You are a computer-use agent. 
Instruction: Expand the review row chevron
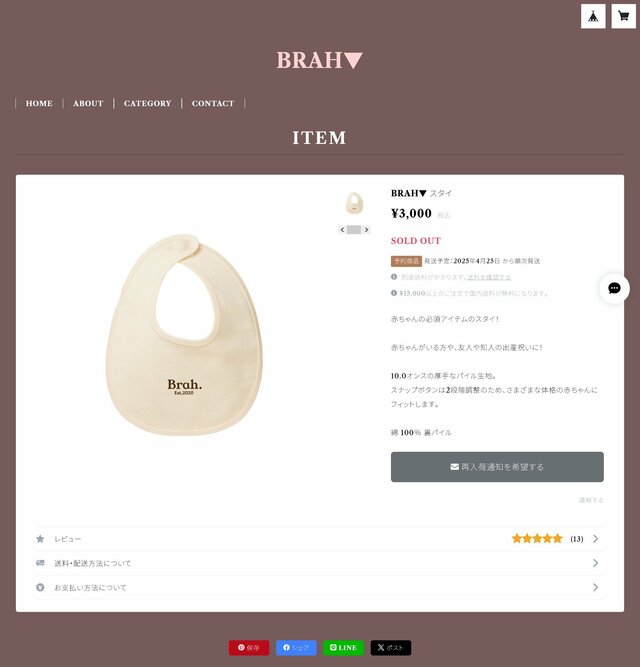point(595,539)
